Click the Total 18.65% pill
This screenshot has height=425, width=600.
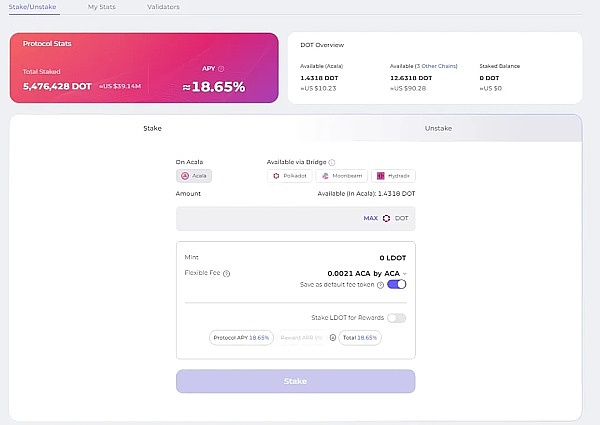point(360,338)
